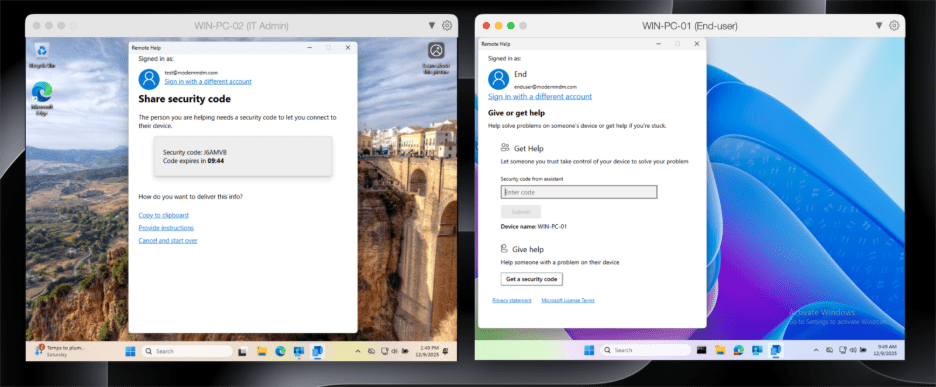936x387 pixels.
Task: Open settings gear of WIN-PC-01 VM window
Action: click(894, 25)
